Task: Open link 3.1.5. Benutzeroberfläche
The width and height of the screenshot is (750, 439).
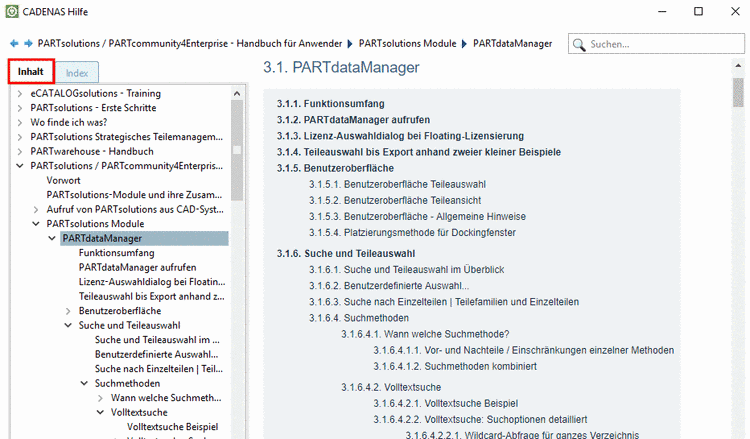Action: [335, 168]
